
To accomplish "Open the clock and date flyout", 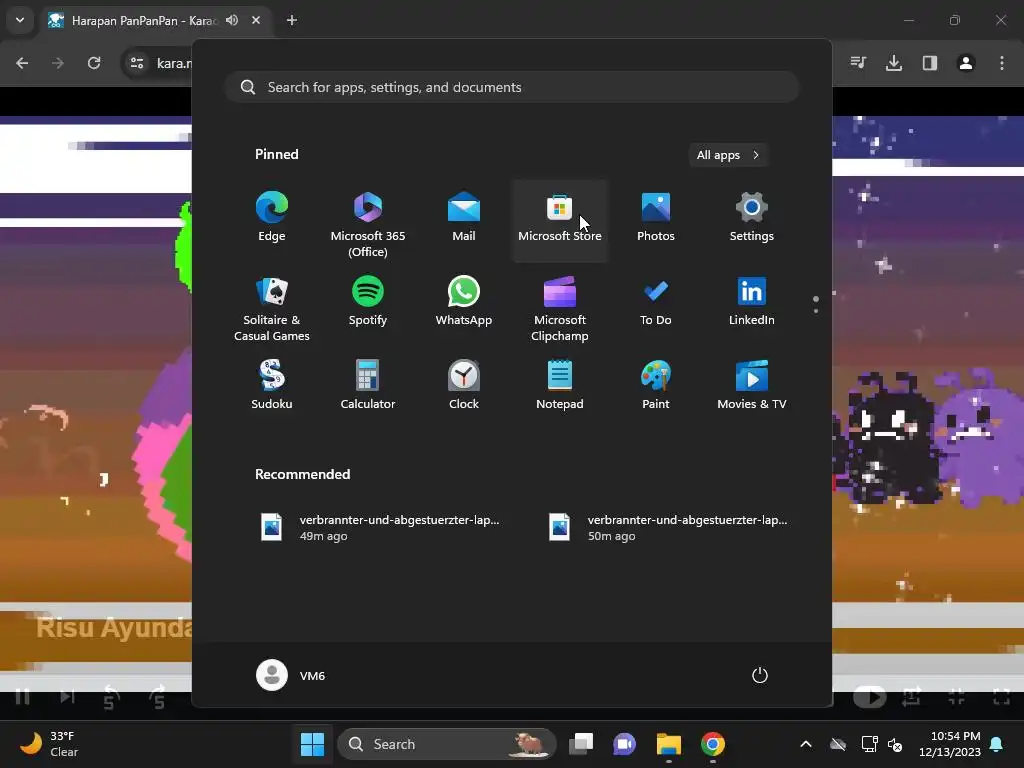I will click(x=950, y=744).
